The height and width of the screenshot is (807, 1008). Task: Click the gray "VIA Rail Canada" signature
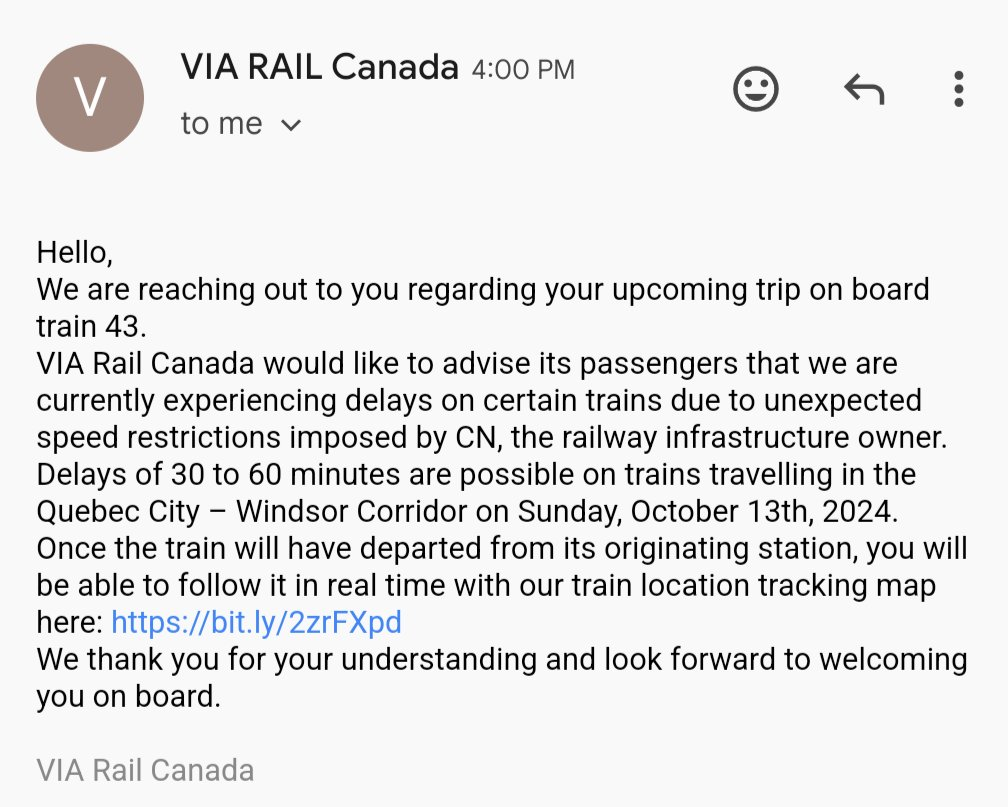pyautogui.click(x=145, y=770)
